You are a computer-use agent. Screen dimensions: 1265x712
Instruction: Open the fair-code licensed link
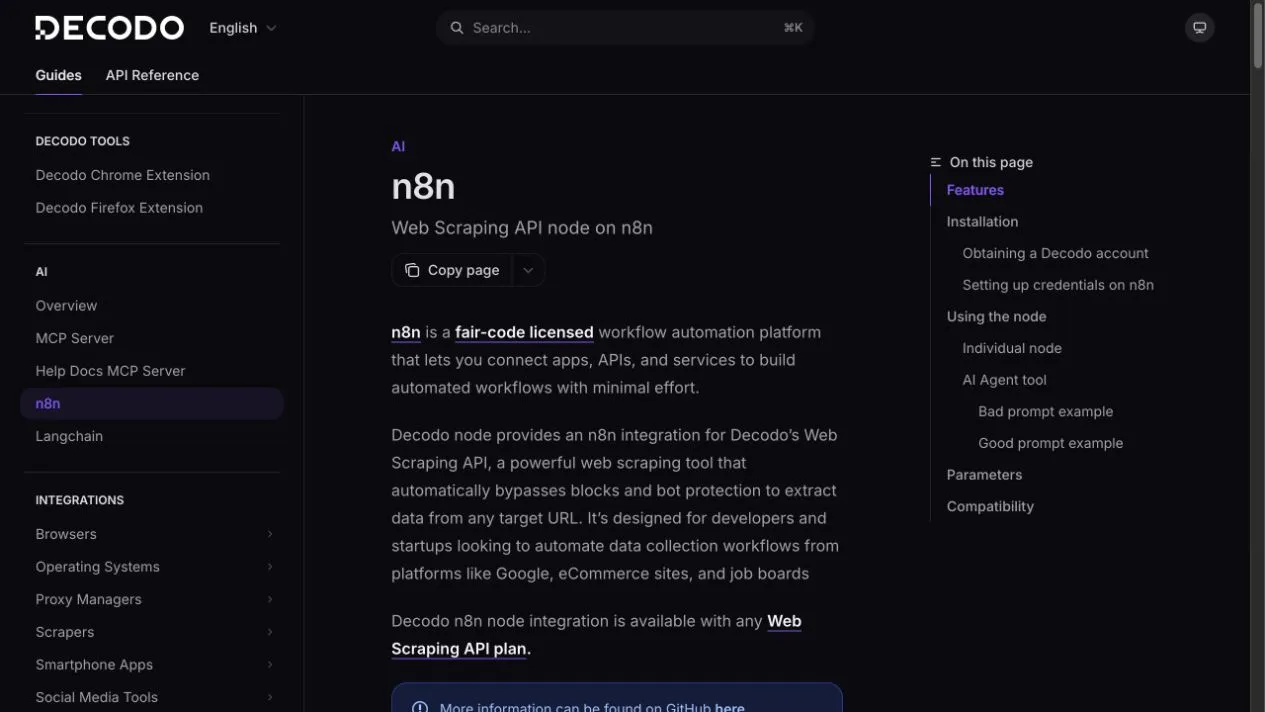[524, 332]
